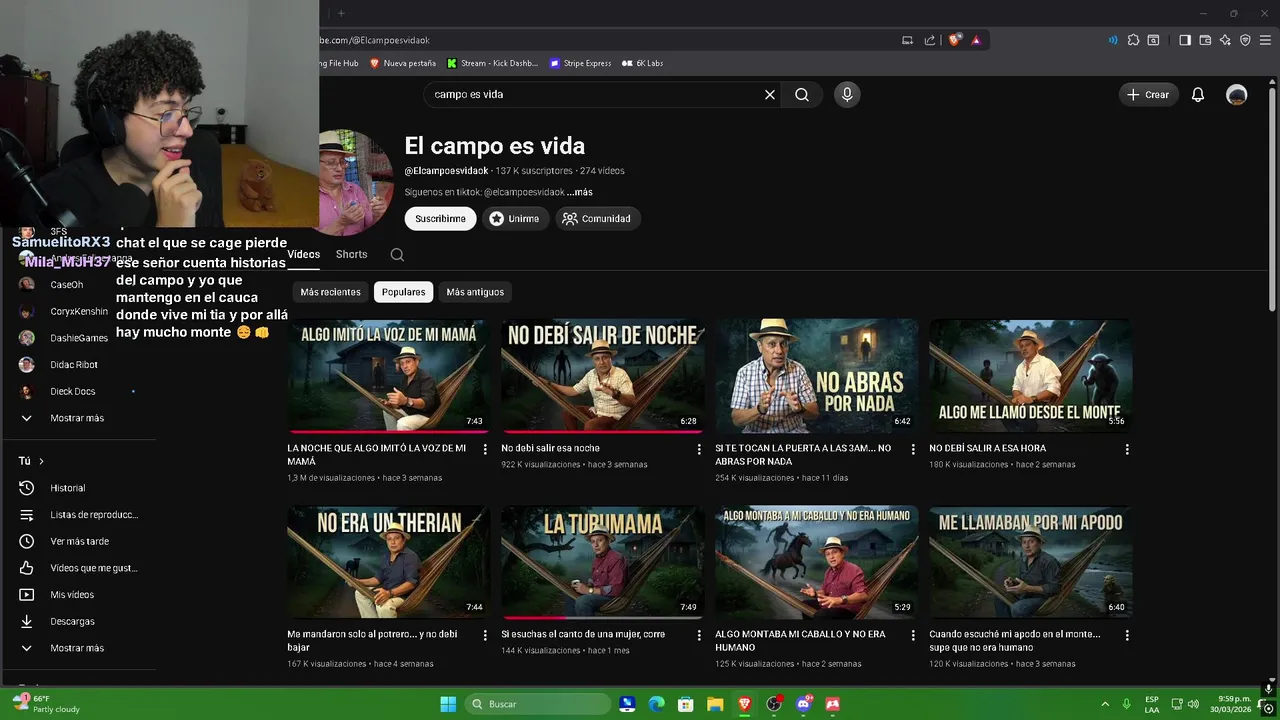The width and height of the screenshot is (1280, 720).
Task: Switch to the Vídeos tab
Action: pos(304,254)
